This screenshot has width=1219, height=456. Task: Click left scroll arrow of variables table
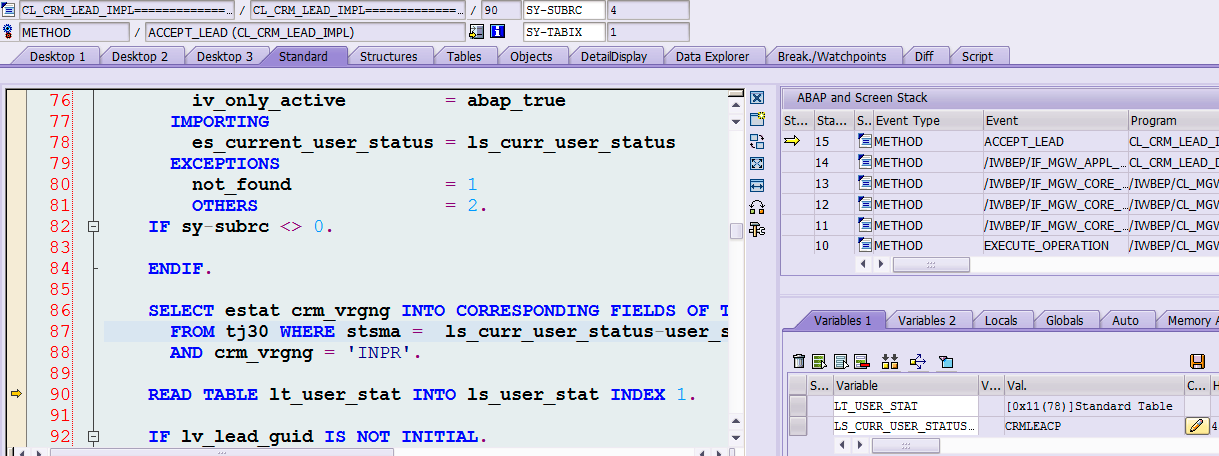click(x=844, y=445)
